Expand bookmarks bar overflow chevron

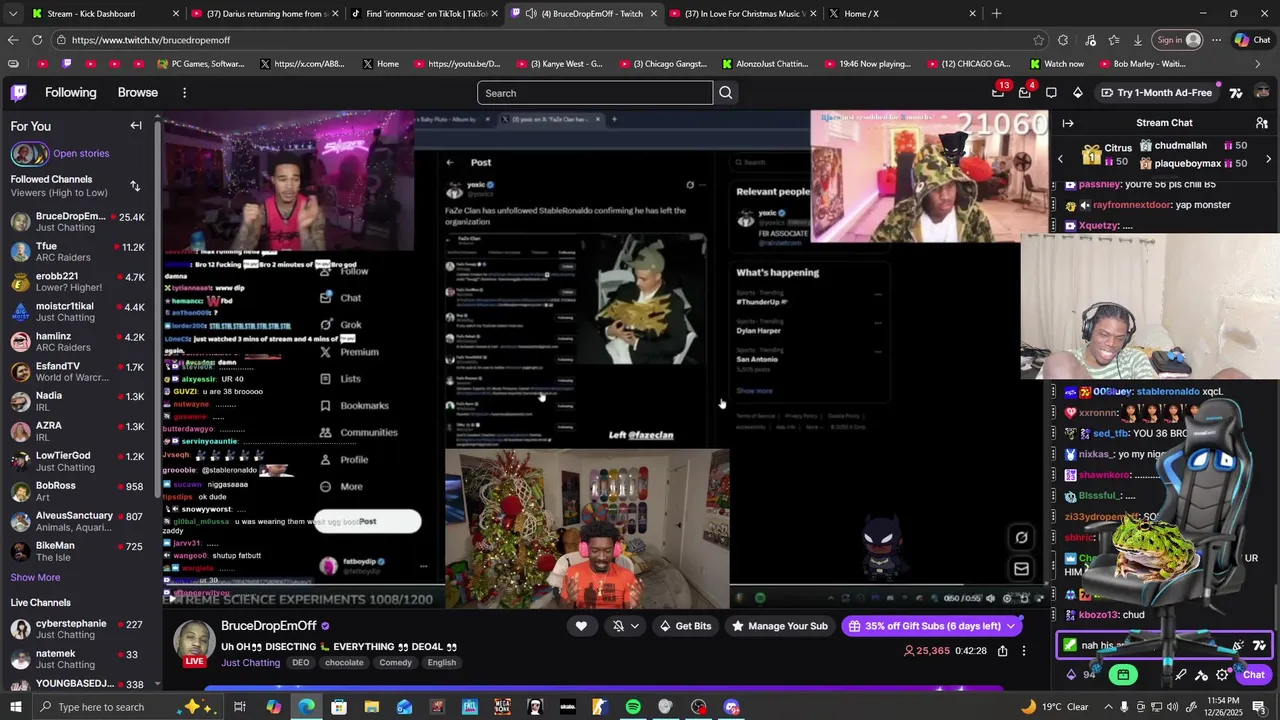click(x=1258, y=64)
